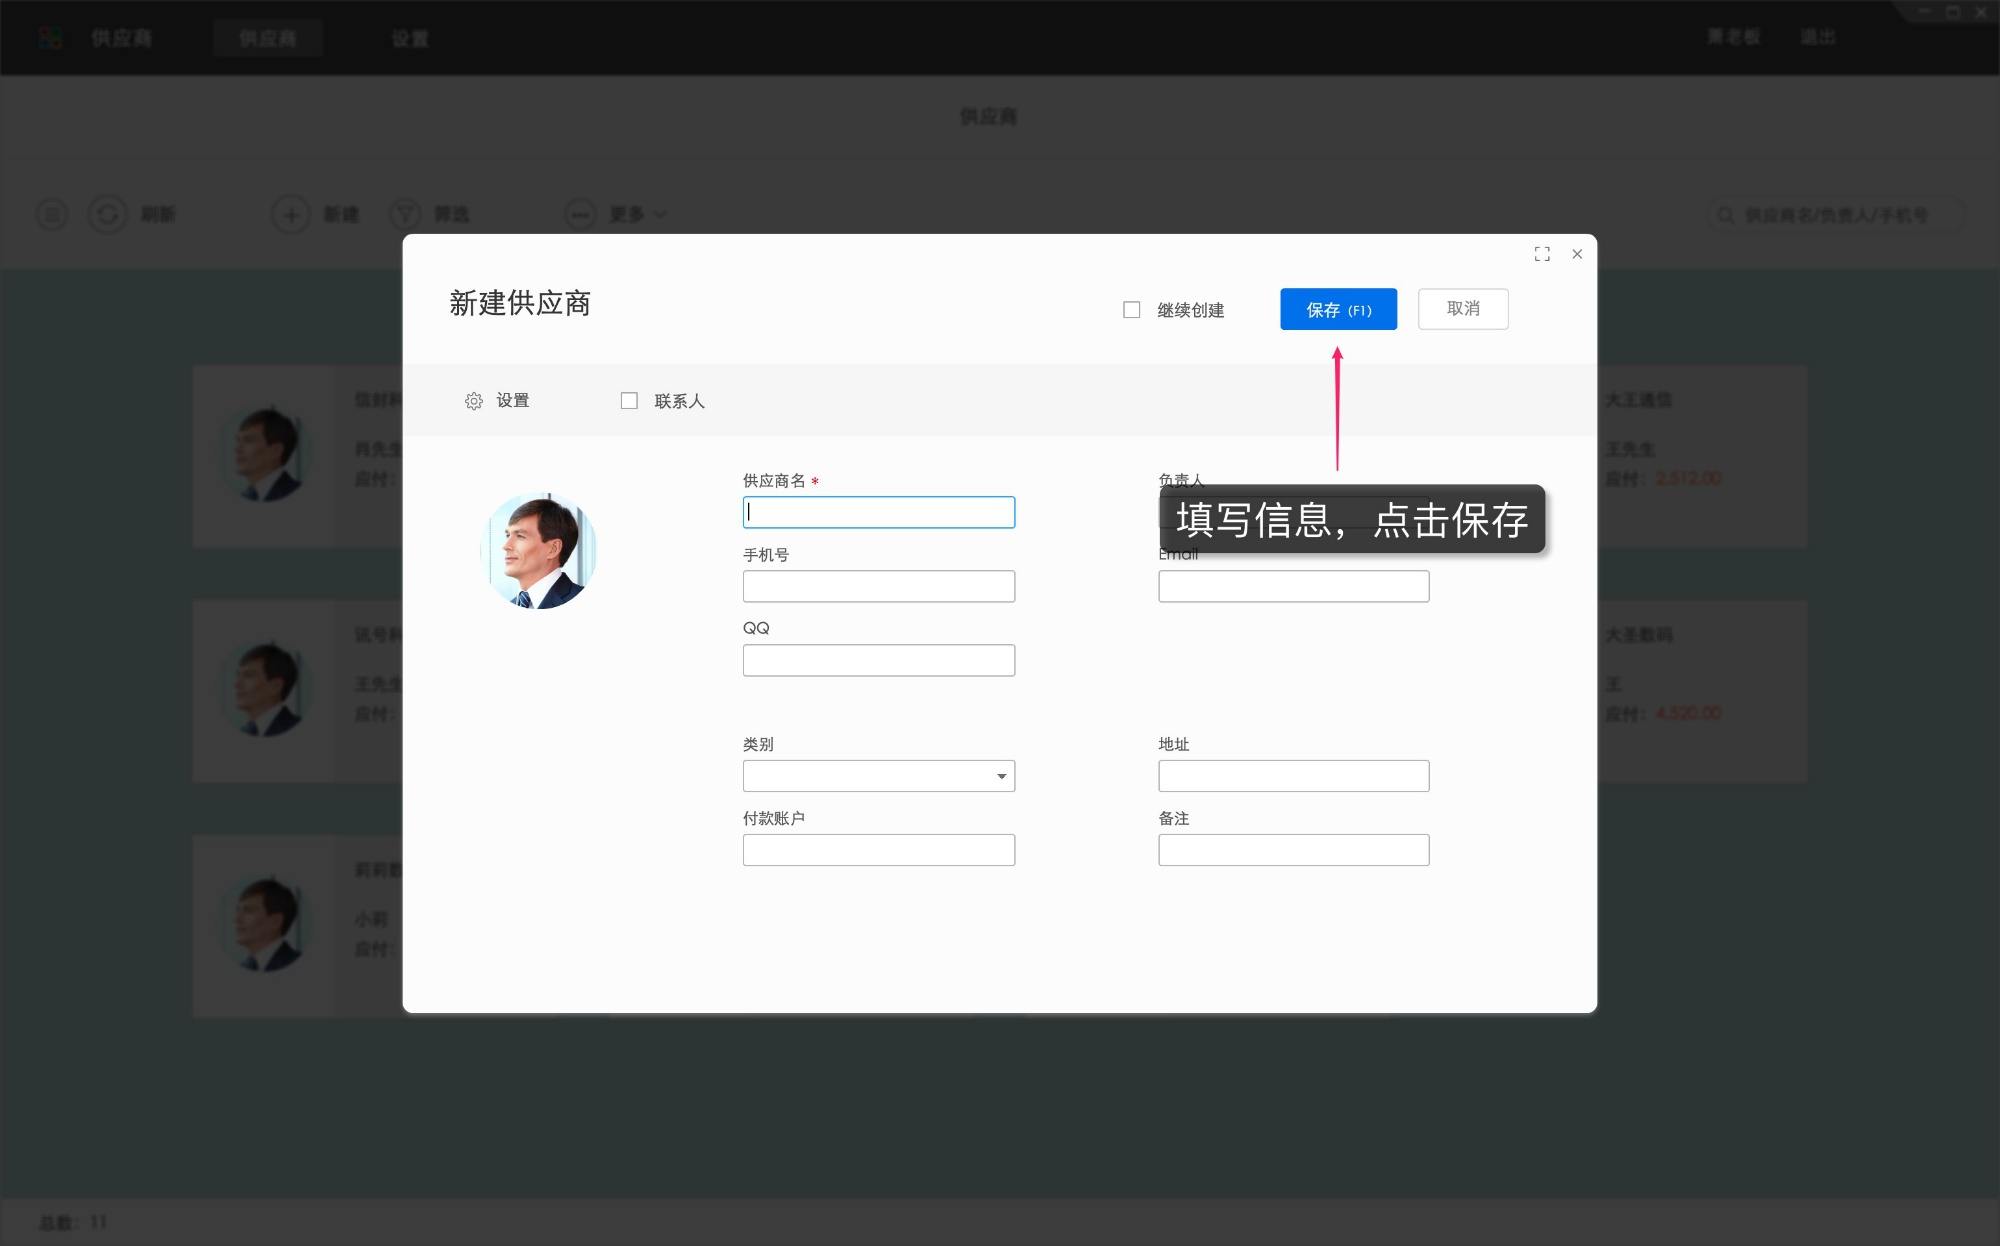The height and width of the screenshot is (1246, 2000).
Task: Click the supplier avatar thumbnail in the dialog
Action: (539, 549)
